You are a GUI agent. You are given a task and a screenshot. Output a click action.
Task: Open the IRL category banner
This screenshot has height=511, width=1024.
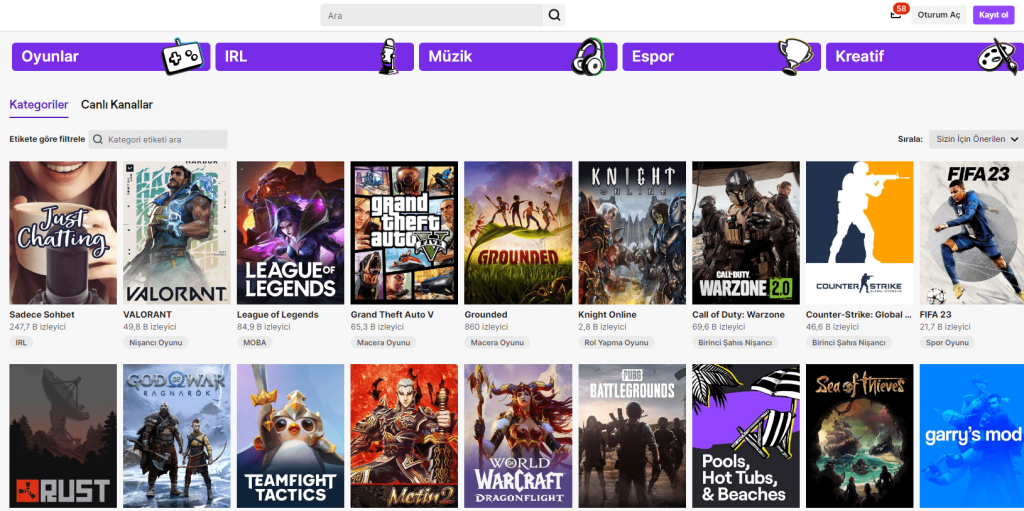pyautogui.click(x=315, y=57)
